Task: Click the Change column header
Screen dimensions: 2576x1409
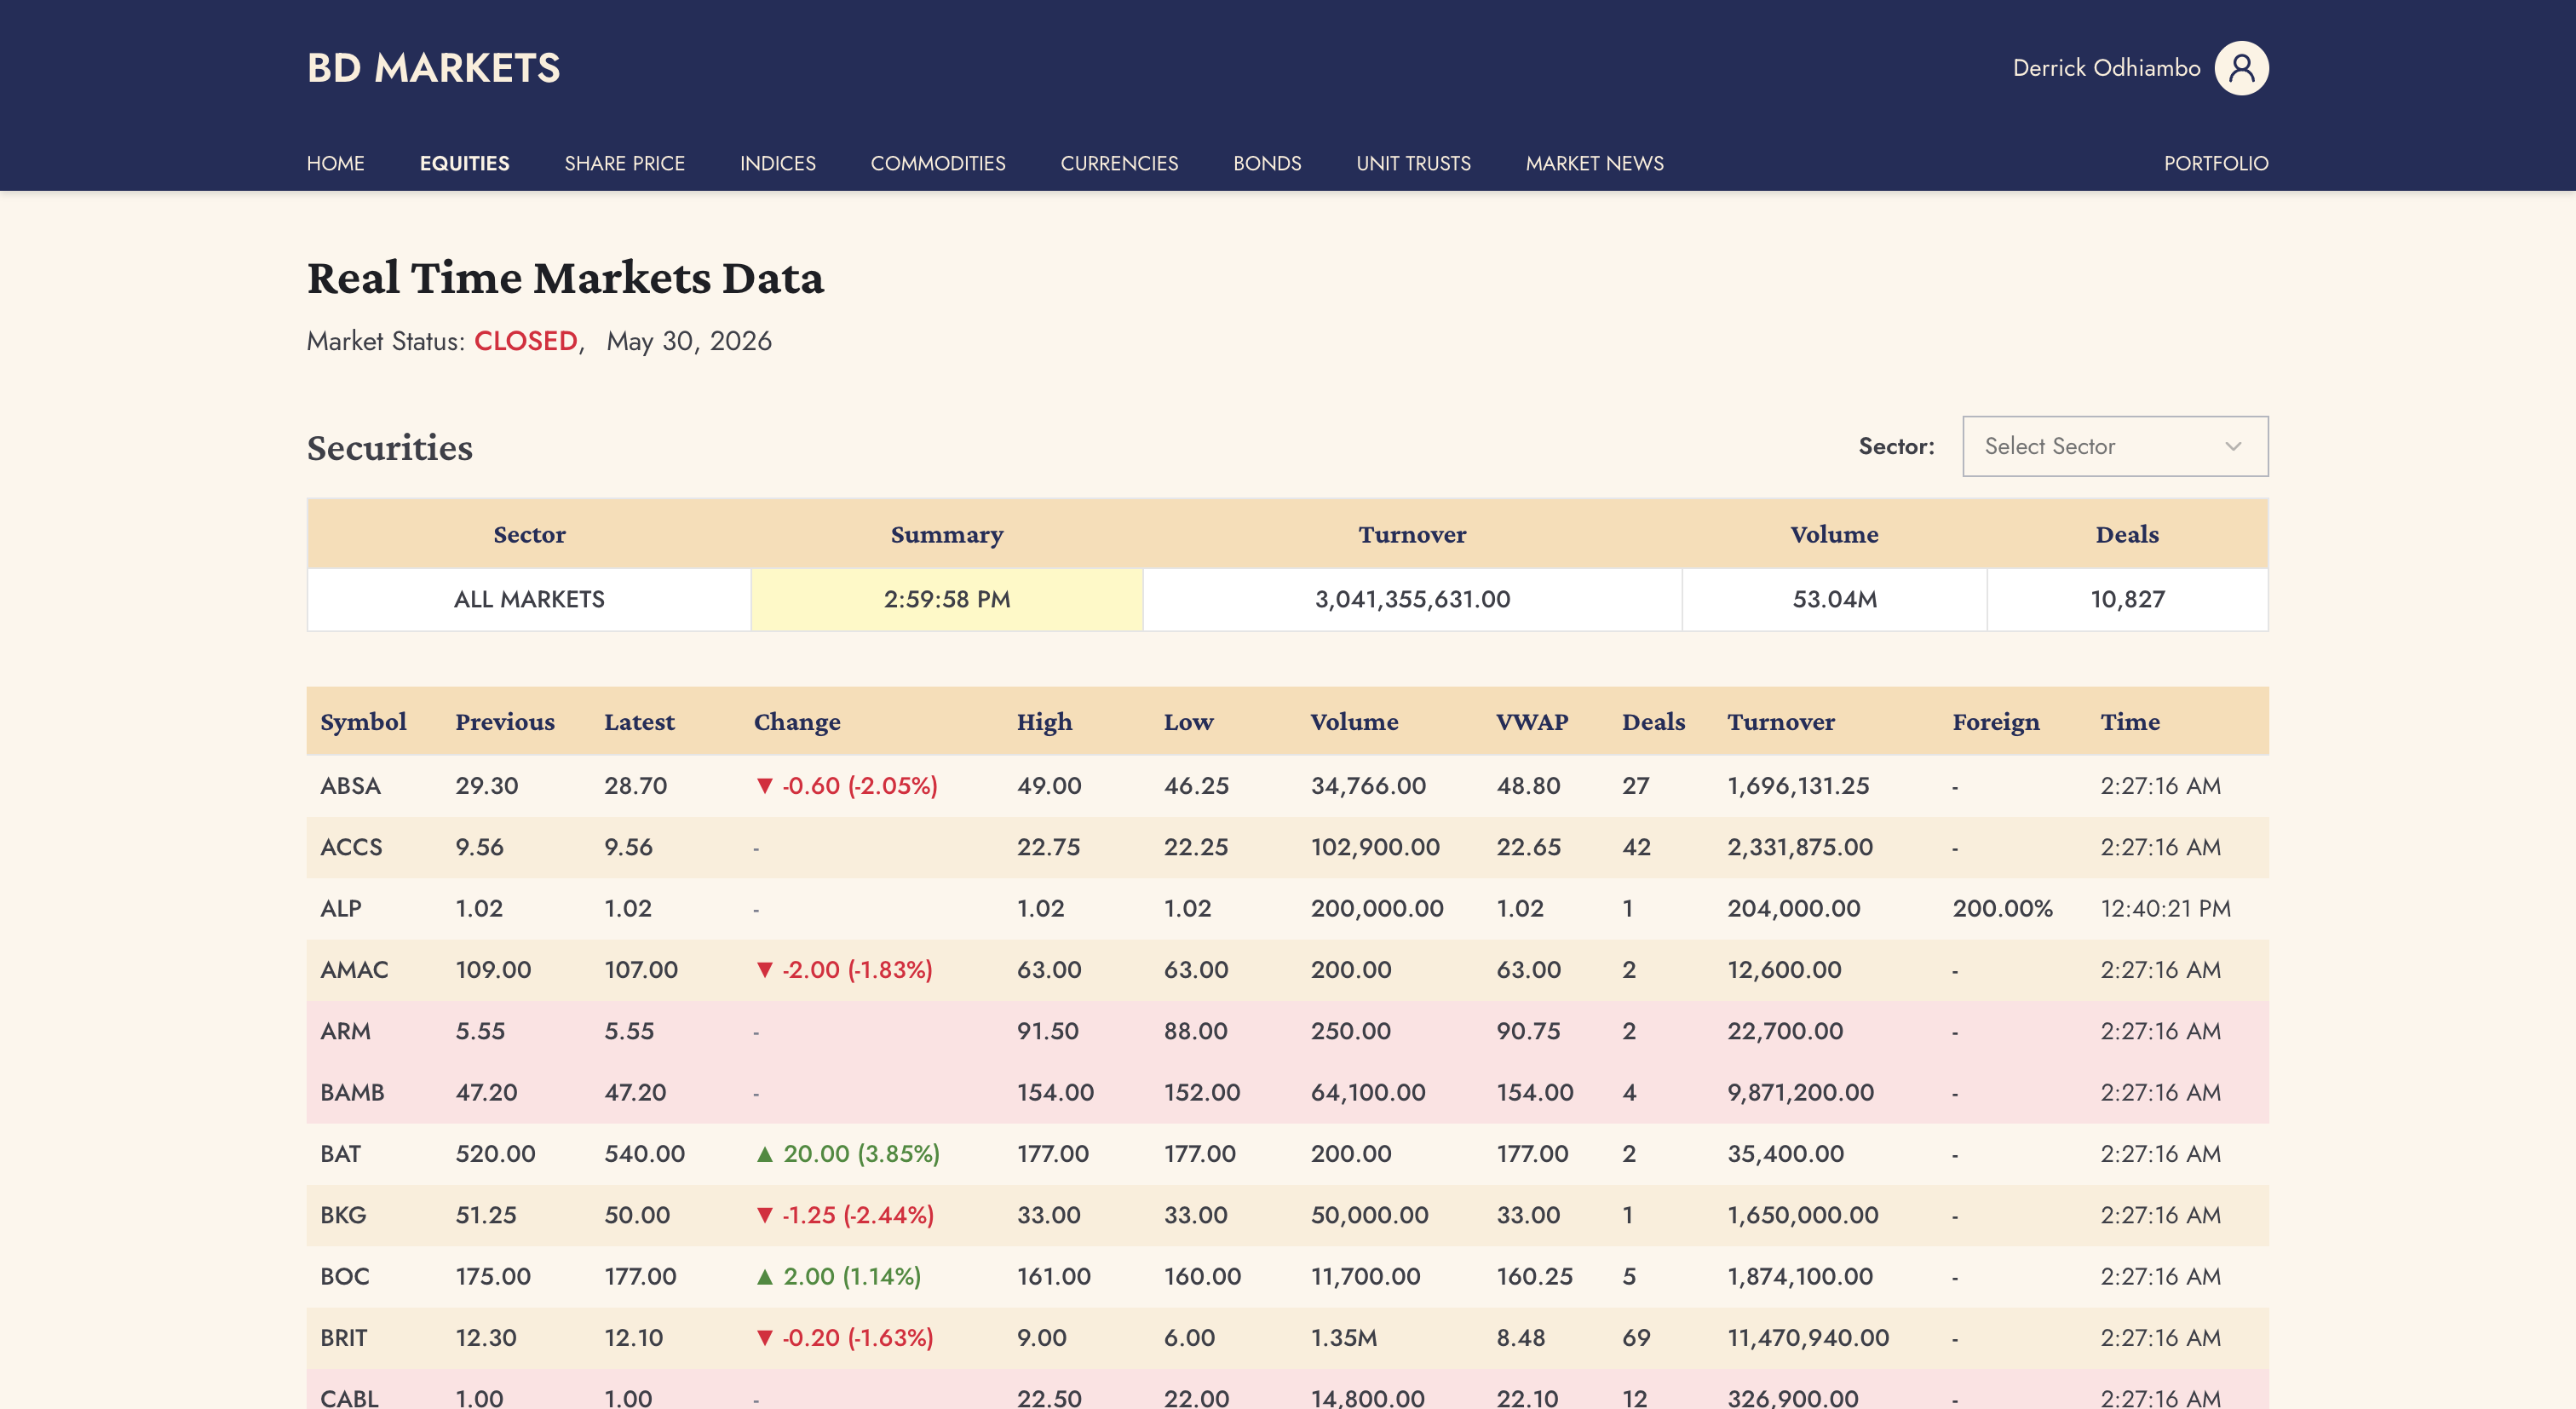Action: 797,721
